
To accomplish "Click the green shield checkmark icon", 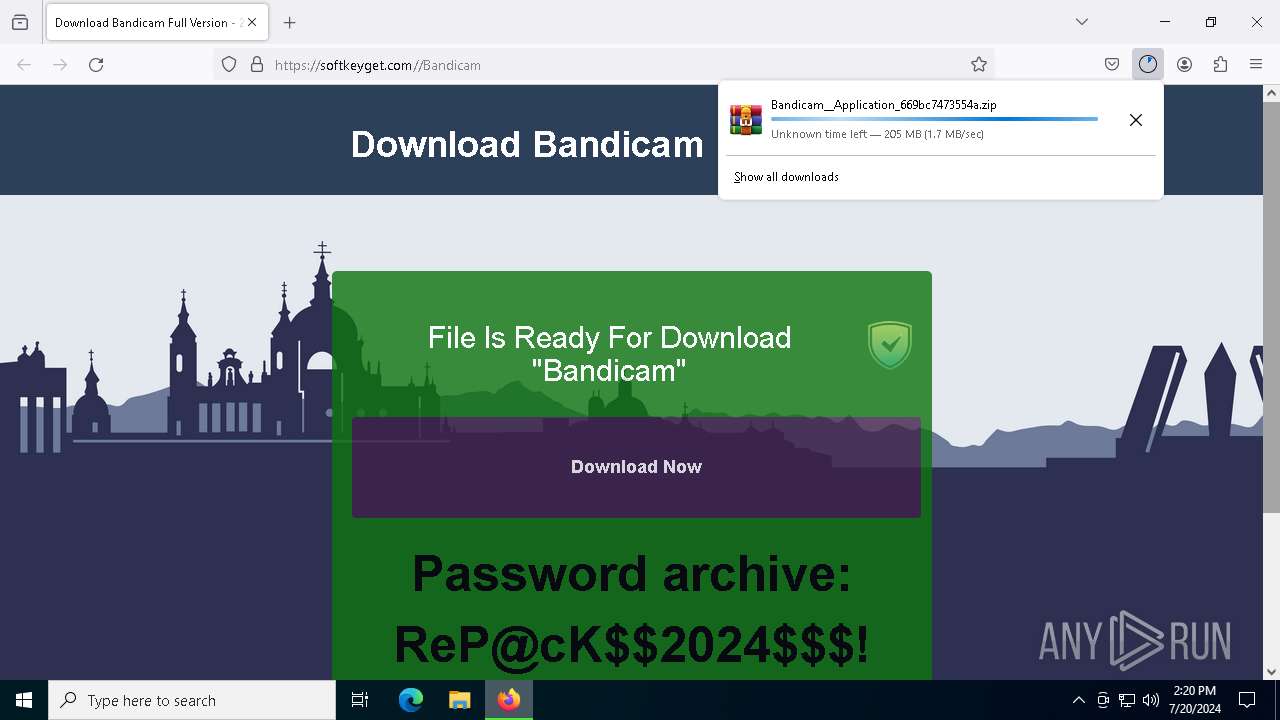I will tap(890, 345).
